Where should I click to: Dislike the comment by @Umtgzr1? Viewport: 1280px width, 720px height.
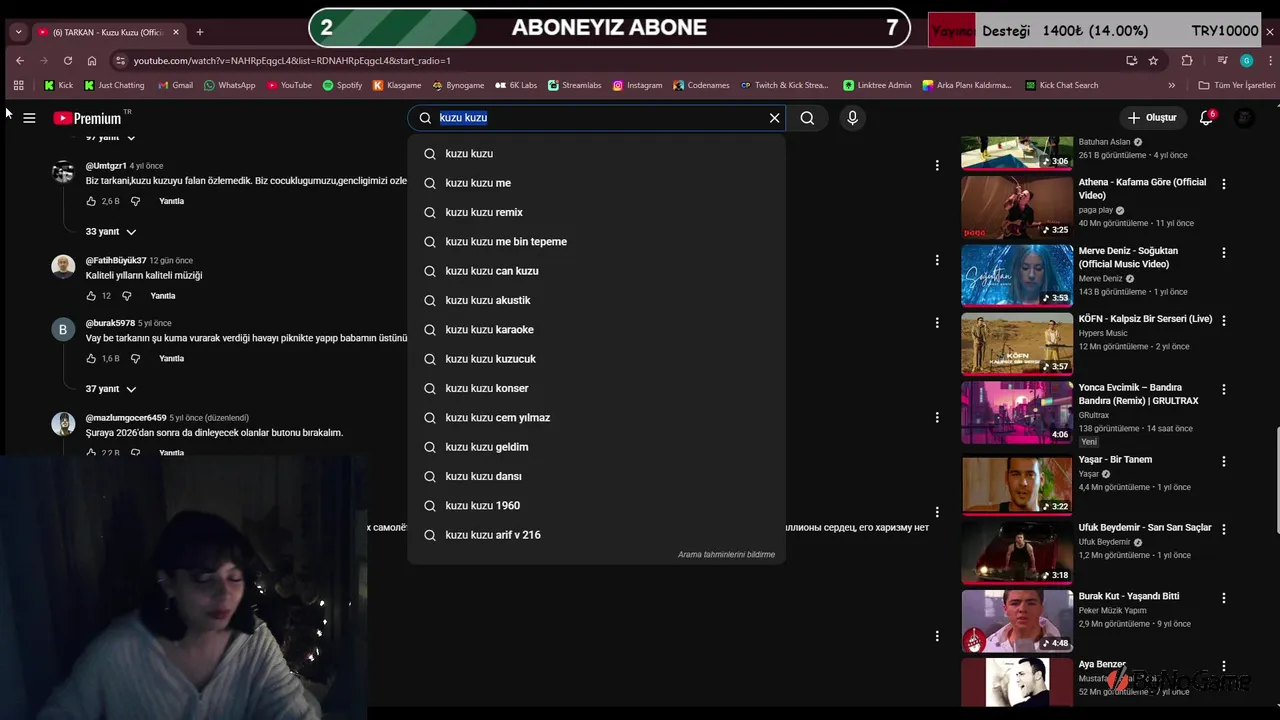click(x=136, y=201)
